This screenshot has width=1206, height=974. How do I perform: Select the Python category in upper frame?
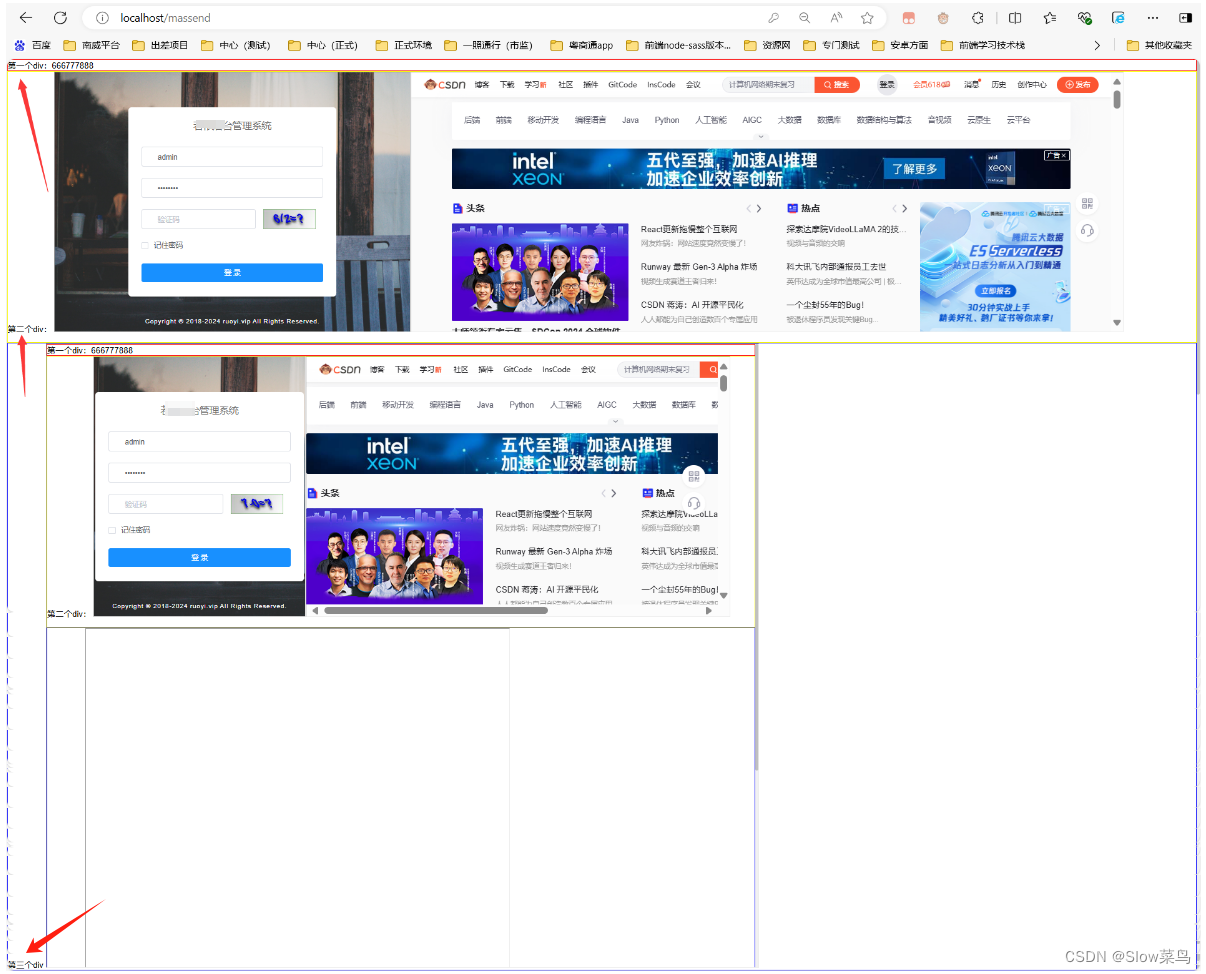click(x=667, y=120)
